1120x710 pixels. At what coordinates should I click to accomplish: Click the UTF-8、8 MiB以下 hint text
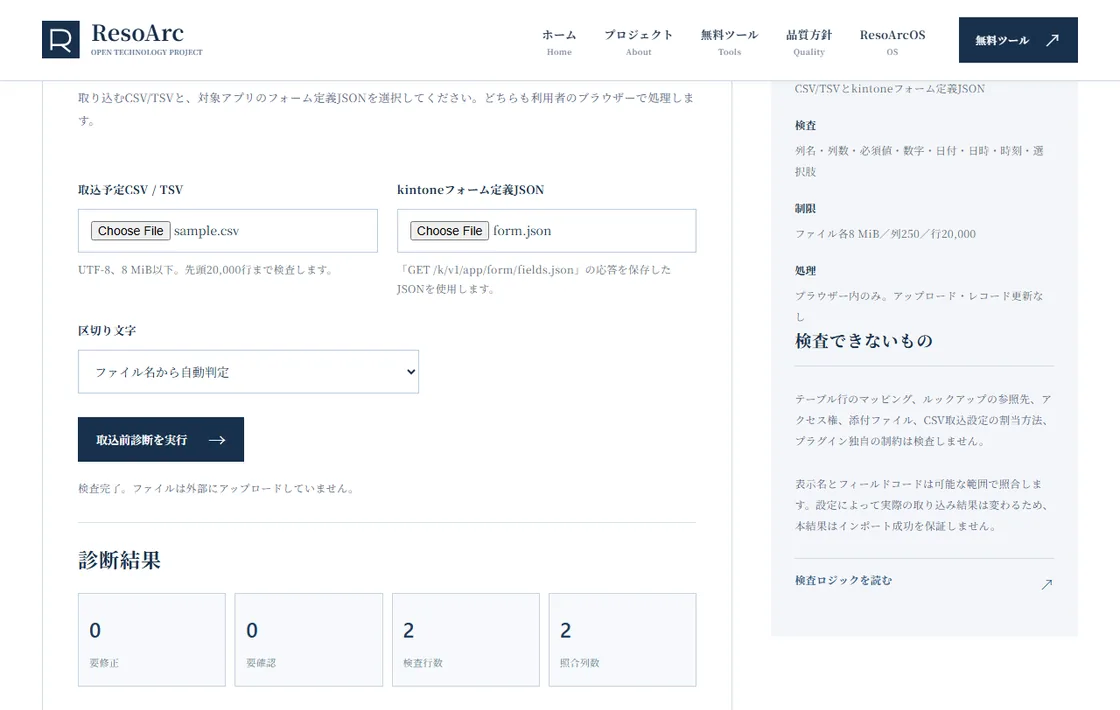206,270
